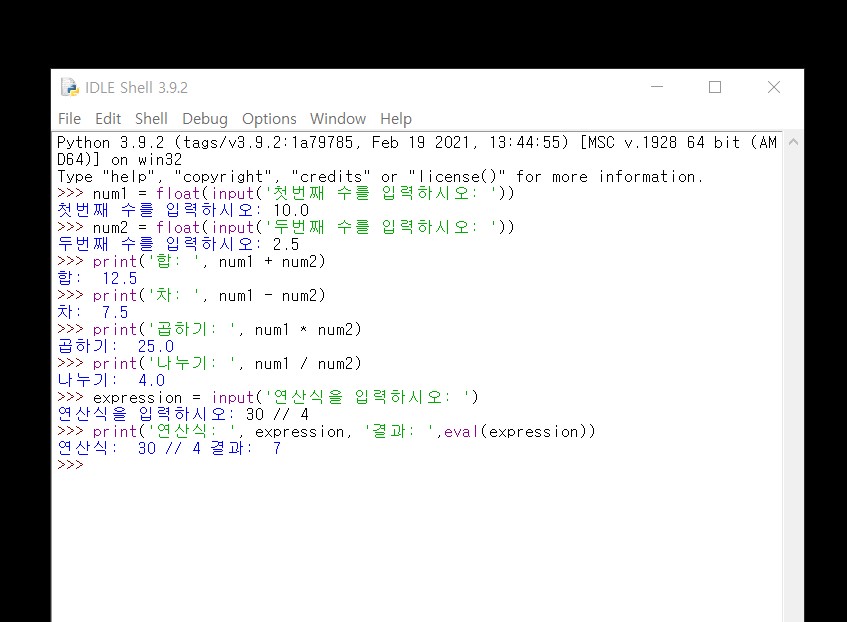Click the scrollbar up arrow
Viewport: 847px width, 622px height.
(795, 140)
